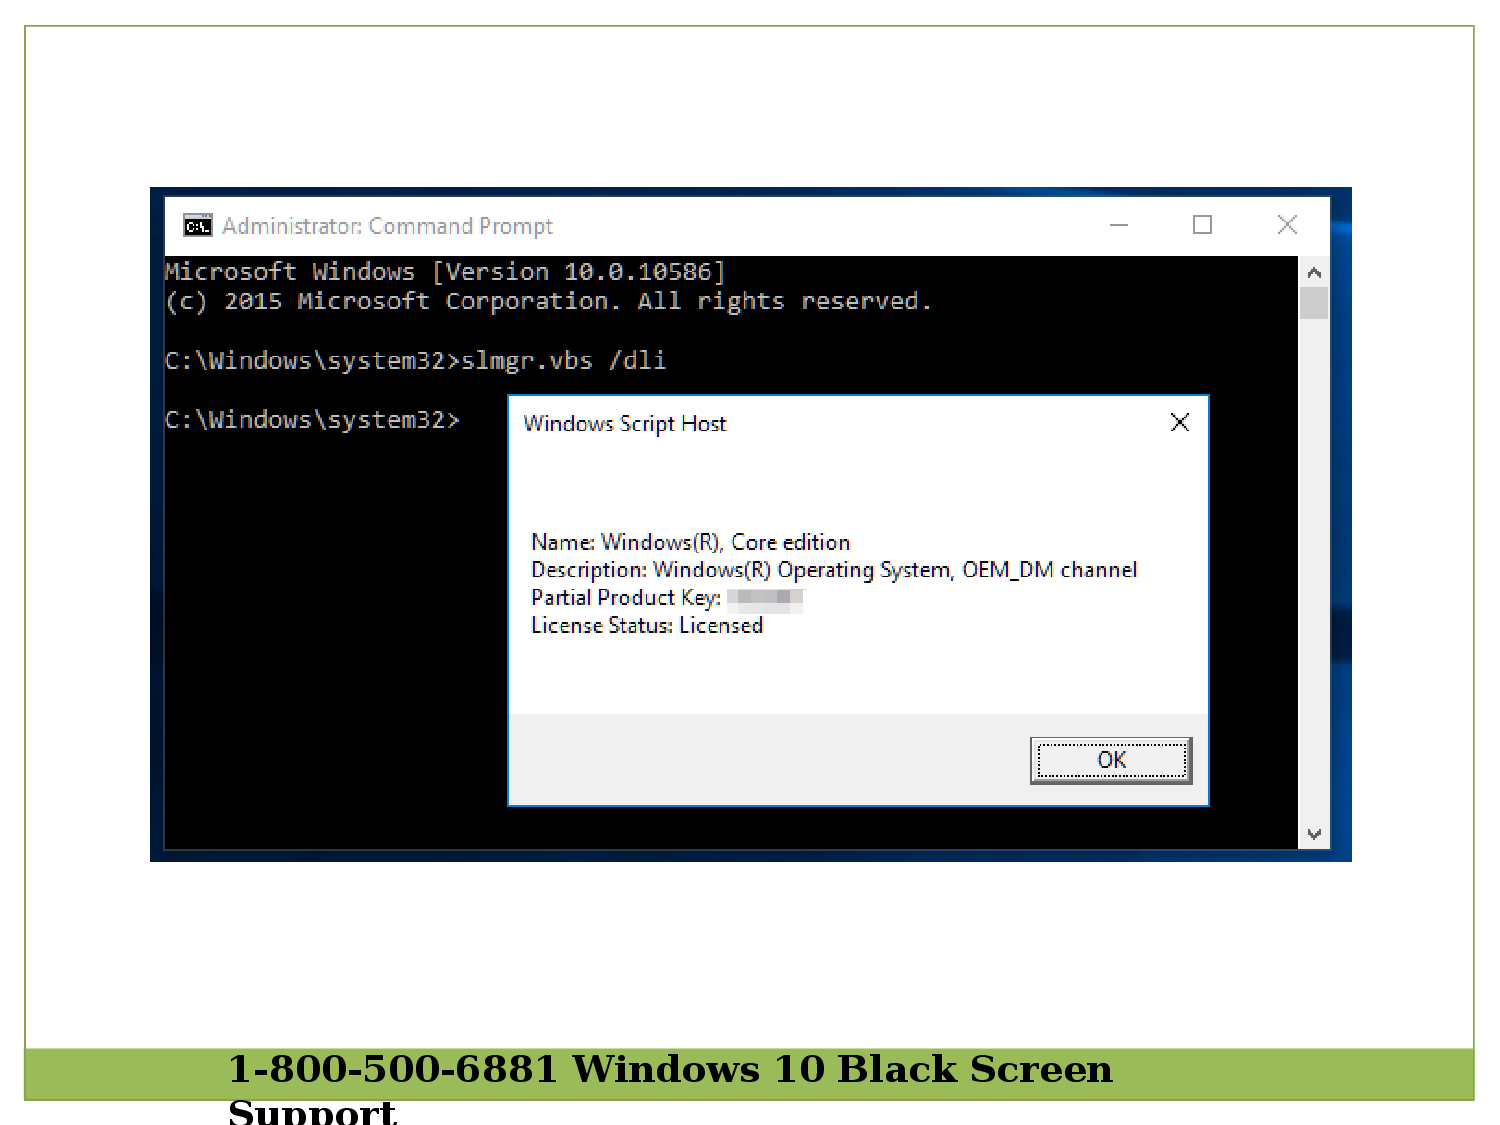
Task: Click the empty C:\Windows\system32> prompt line
Action: click(312, 420)
